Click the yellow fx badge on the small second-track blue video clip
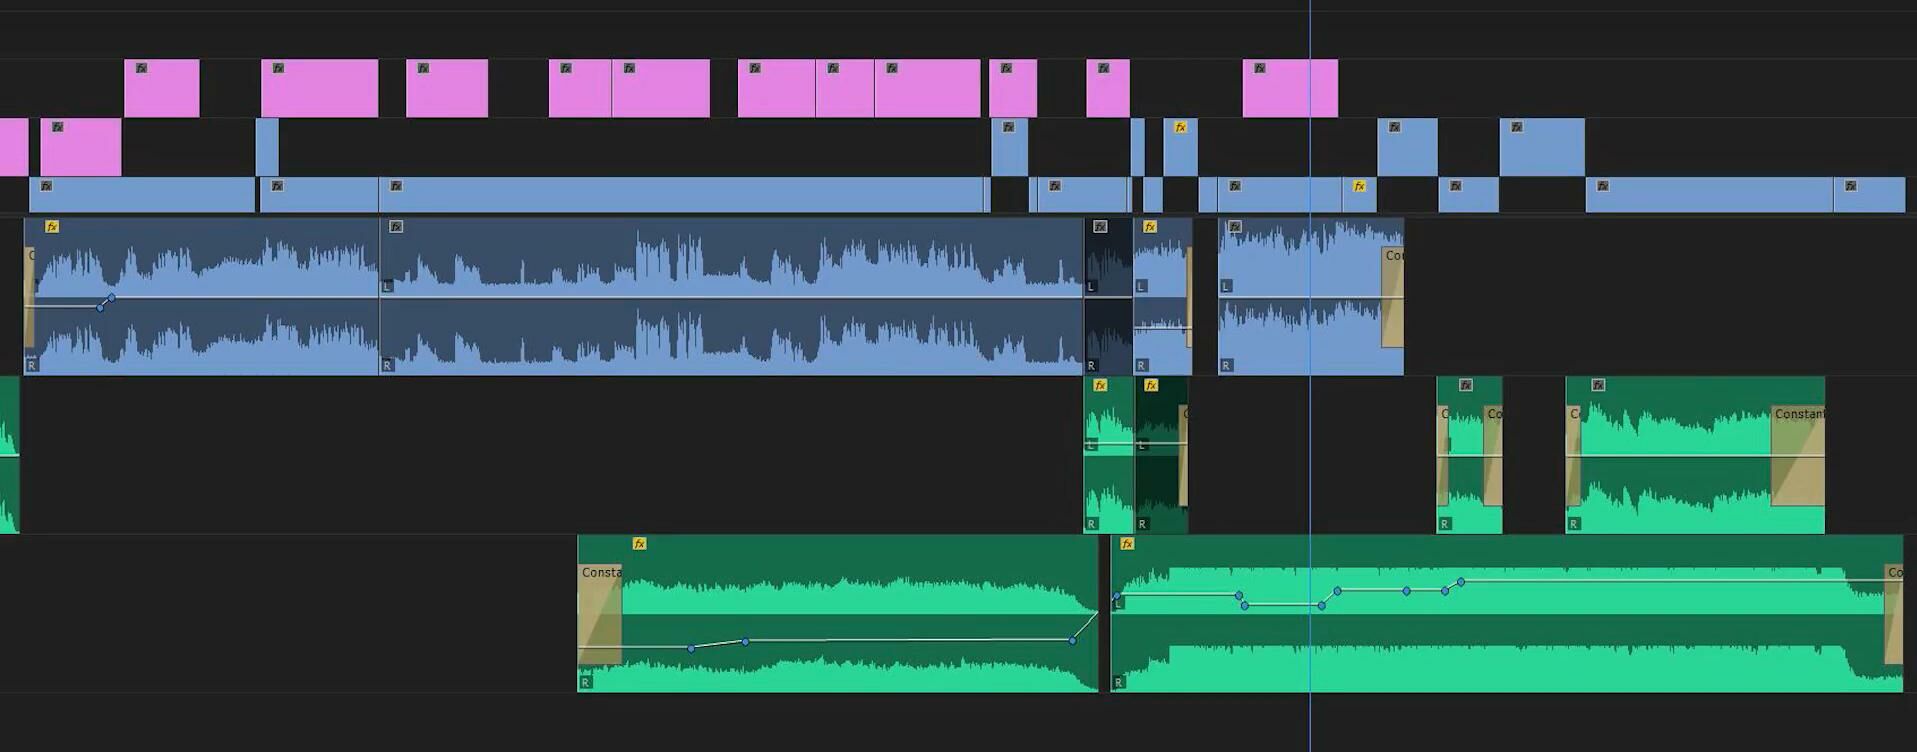This screenshot has width=1917, height=752. click(1181, 128)
